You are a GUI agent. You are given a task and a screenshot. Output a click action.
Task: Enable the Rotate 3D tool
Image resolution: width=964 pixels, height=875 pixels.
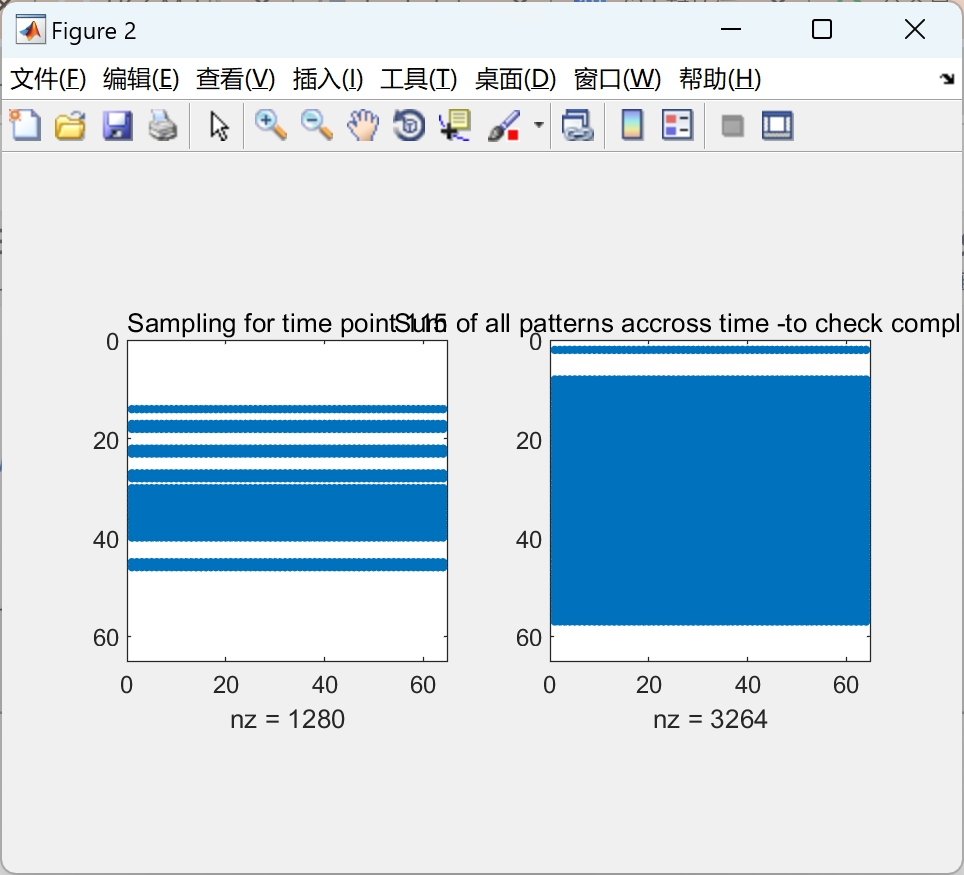[409, 125]
